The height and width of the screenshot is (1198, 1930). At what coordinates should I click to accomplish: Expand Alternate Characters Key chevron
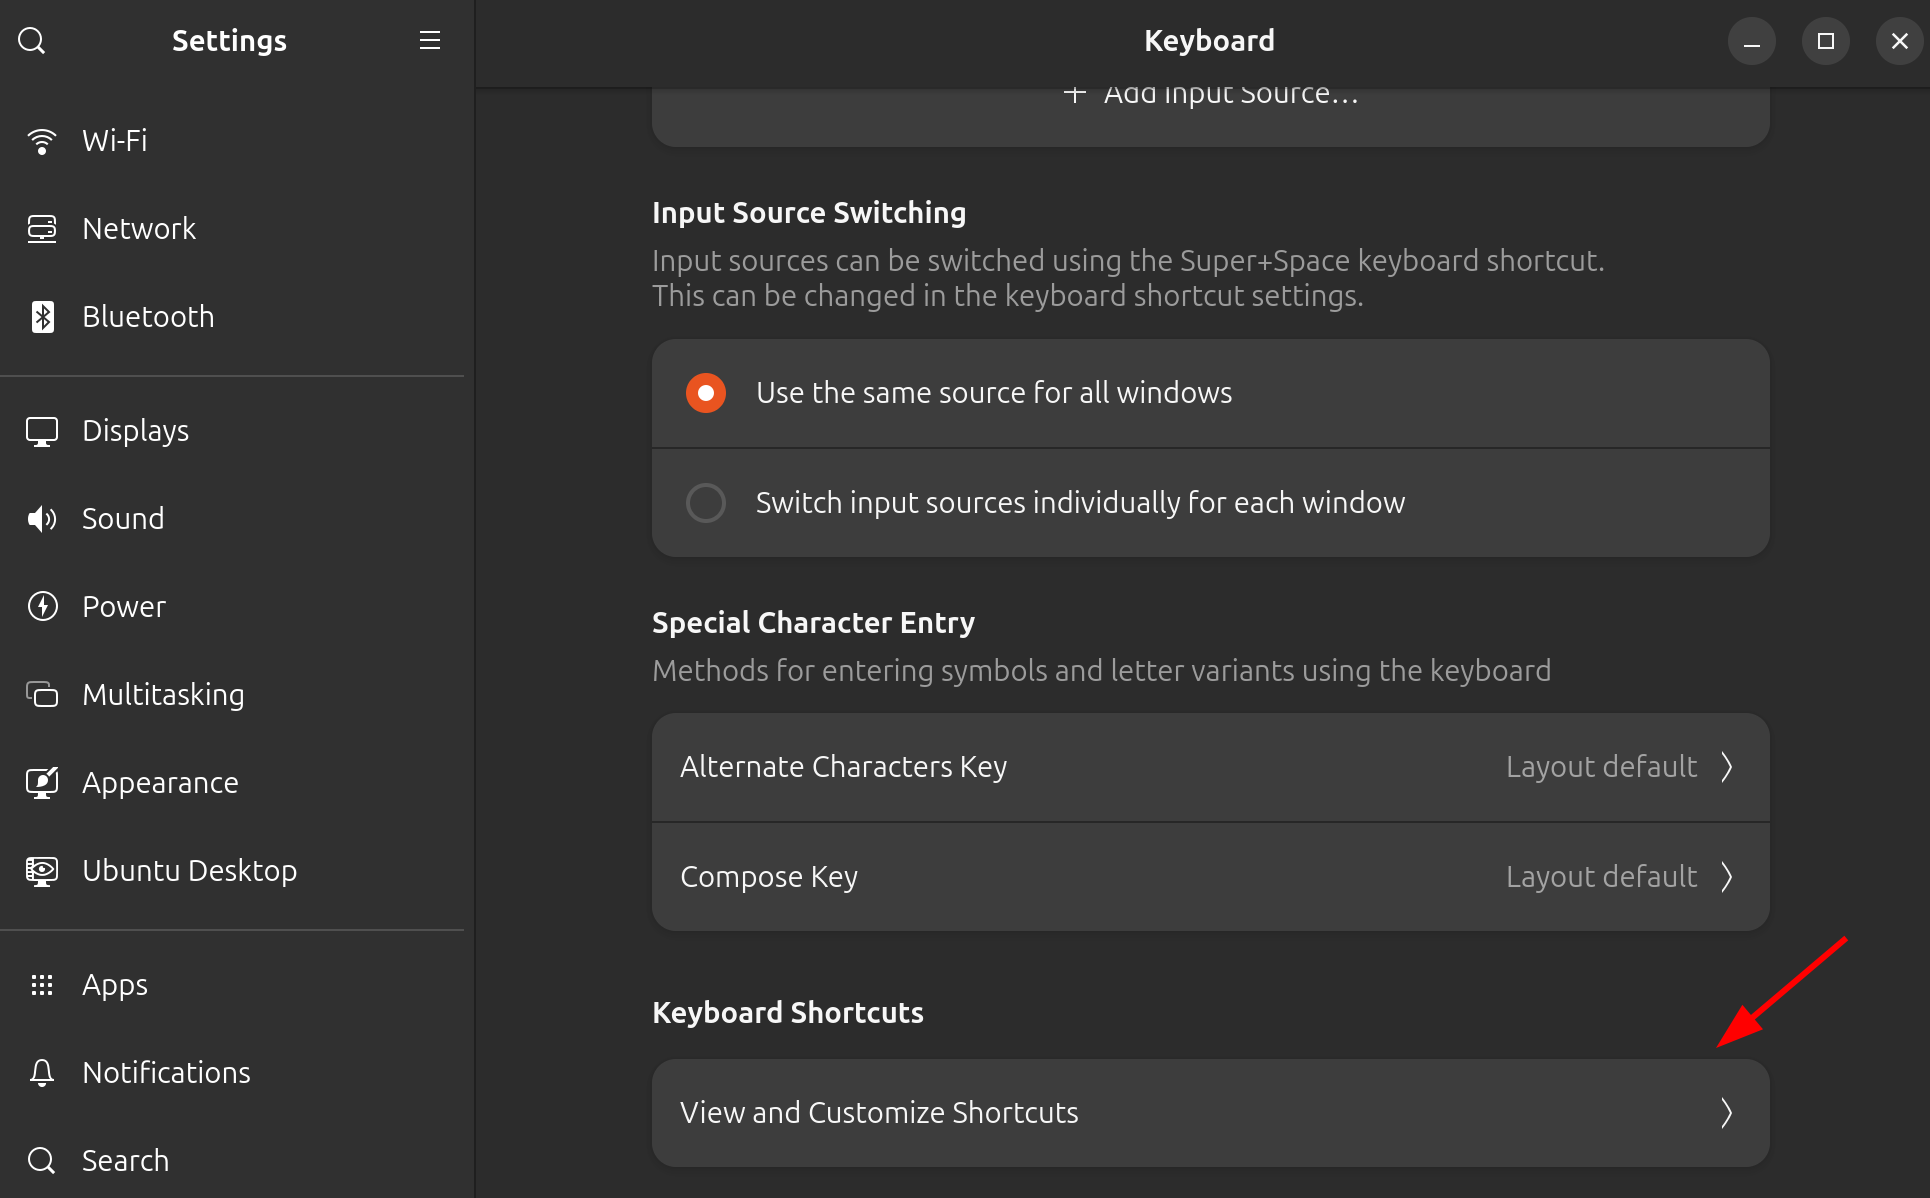(1726, 767)
